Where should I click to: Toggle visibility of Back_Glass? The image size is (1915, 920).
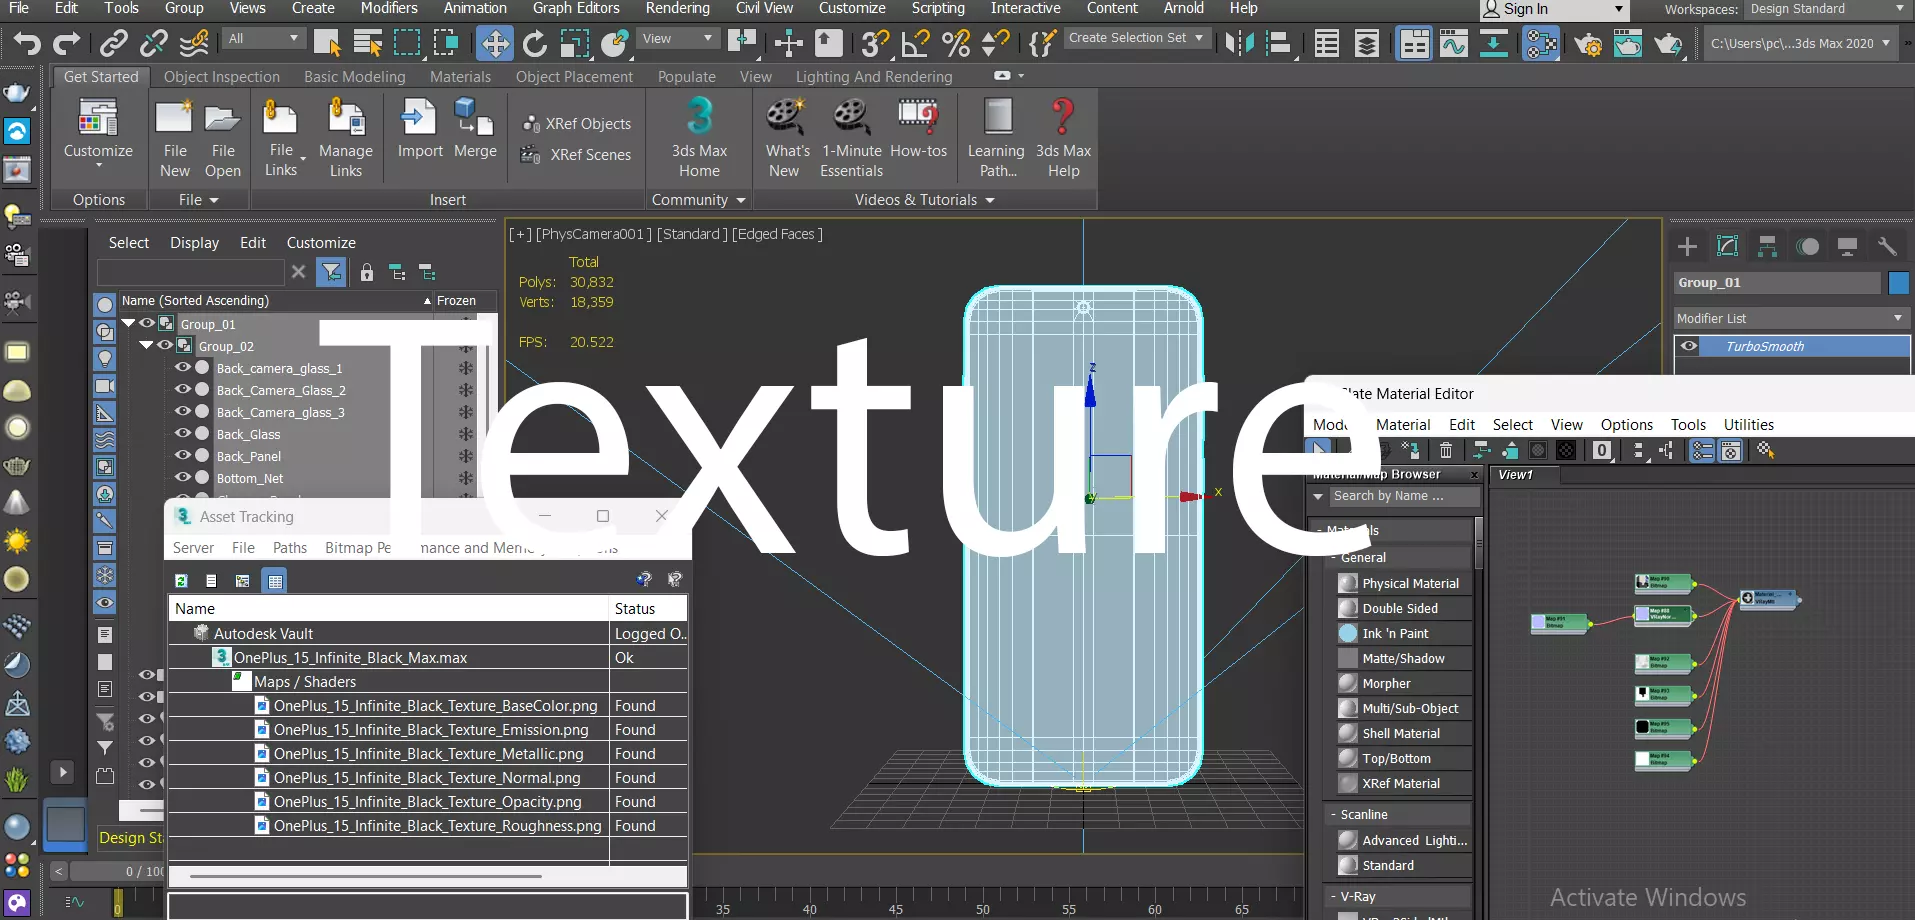[x=183, y=433]
